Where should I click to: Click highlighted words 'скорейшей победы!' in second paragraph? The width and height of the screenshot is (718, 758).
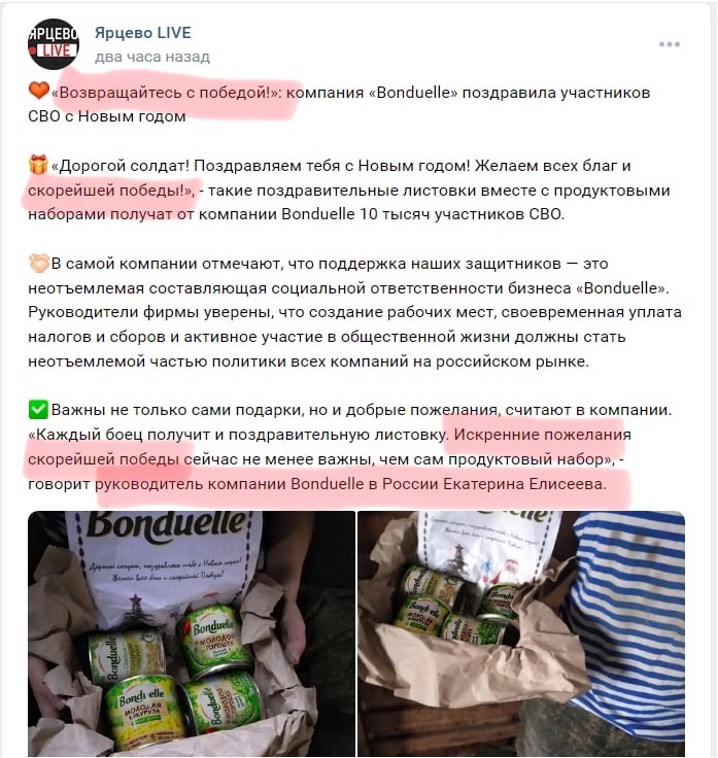[x=111, y=190]
